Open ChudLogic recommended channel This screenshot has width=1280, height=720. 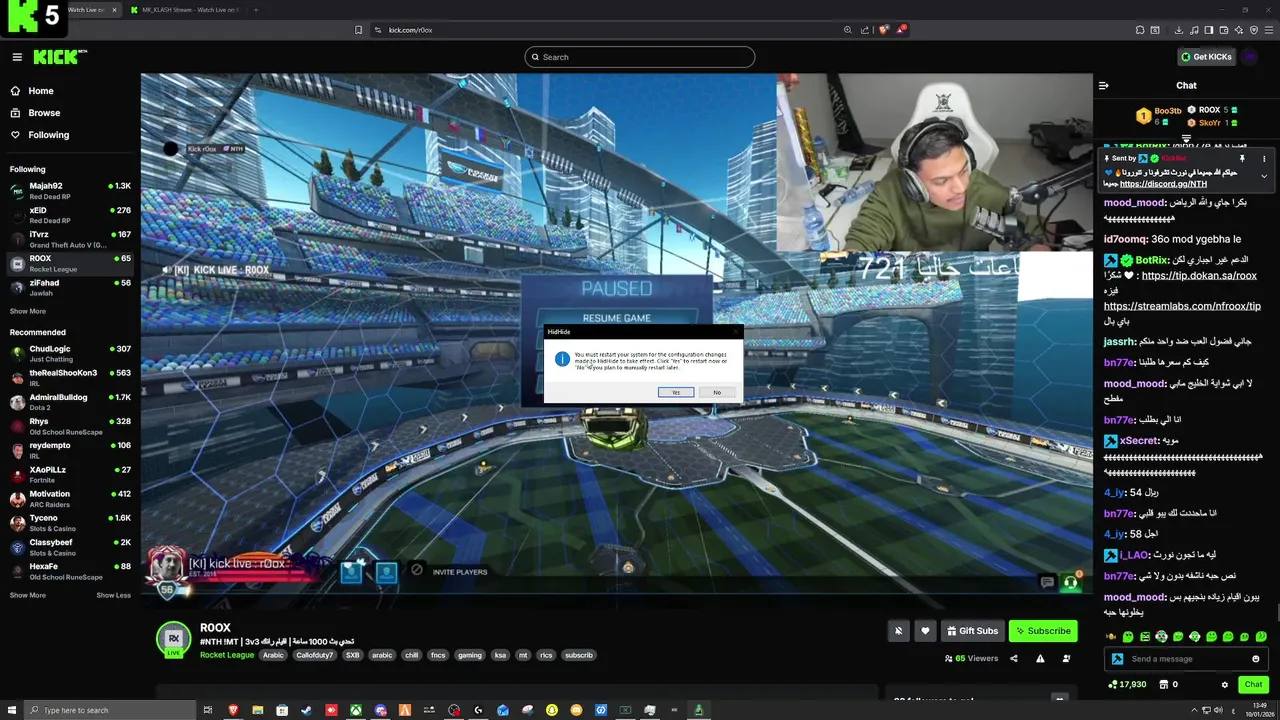(x=70, y=353)
